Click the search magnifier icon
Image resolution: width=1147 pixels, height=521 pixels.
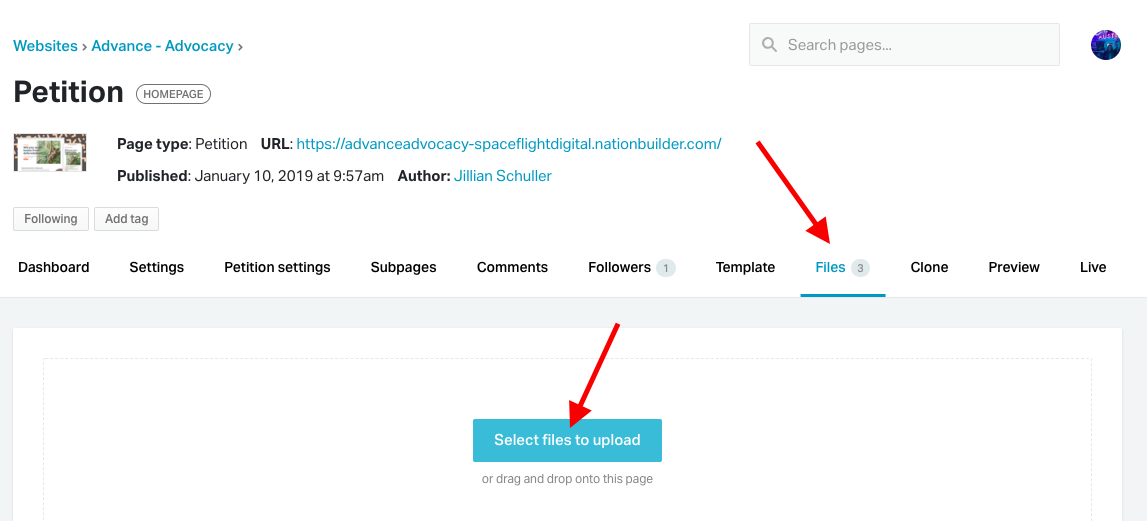click(x=769, y=45)
